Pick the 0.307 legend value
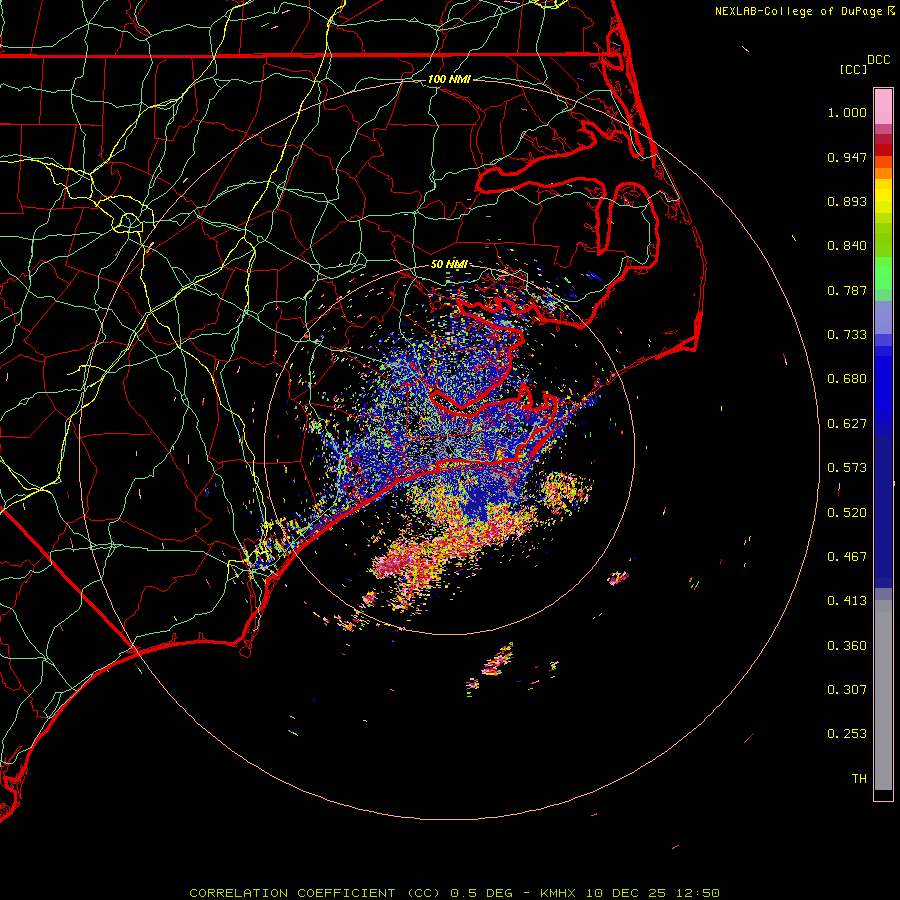Viewport: 900px width, 900px height. click(x=847, y=690)
